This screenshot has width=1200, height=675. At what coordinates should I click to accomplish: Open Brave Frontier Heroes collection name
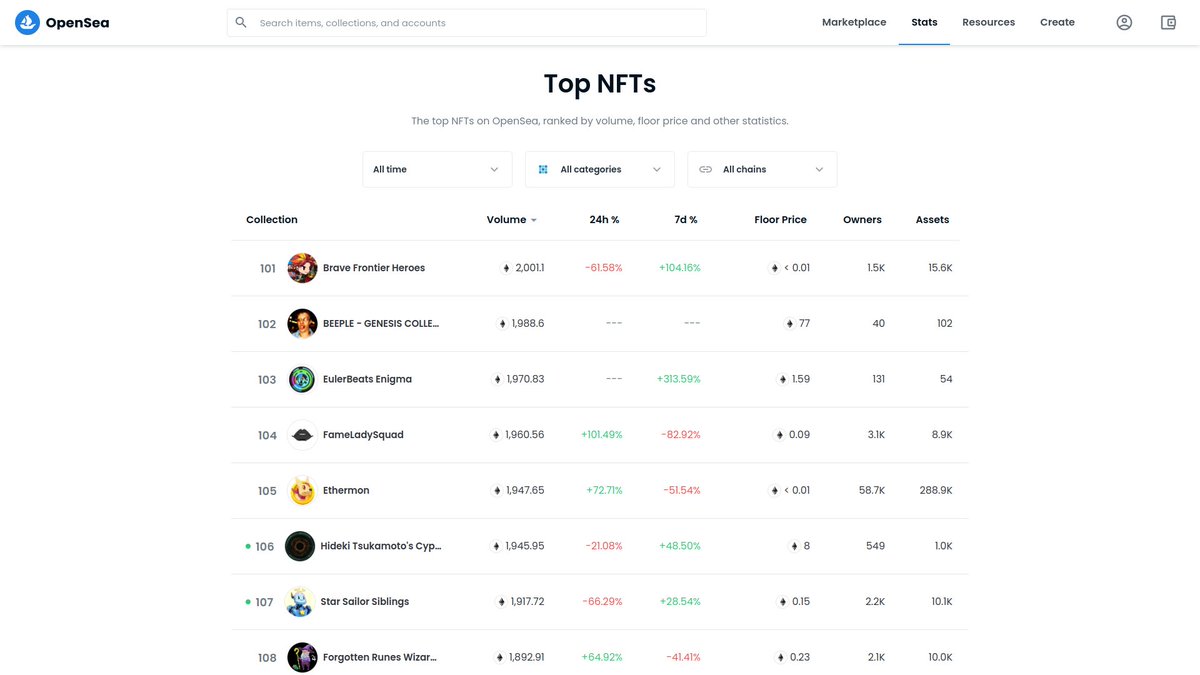374,268
